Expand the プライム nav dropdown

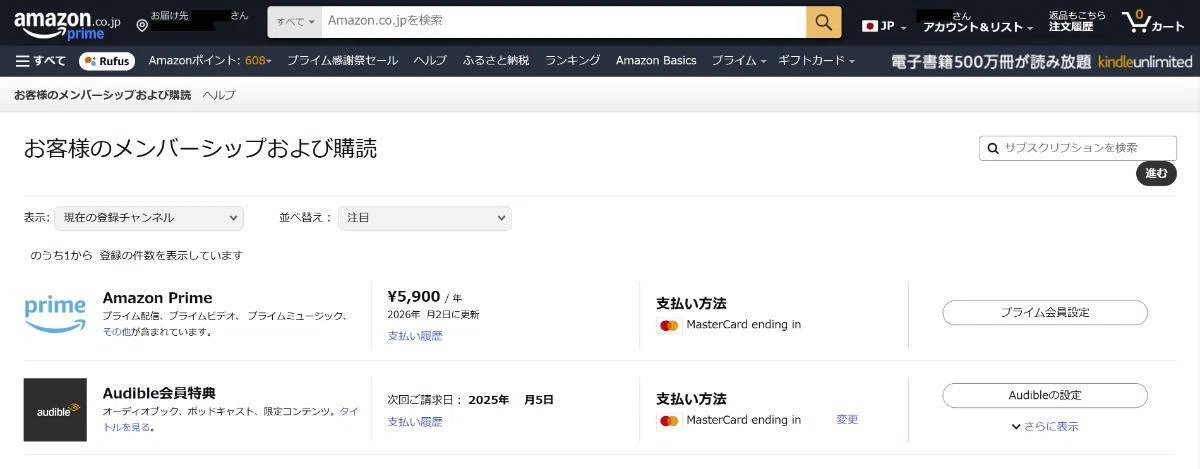pos(738,61)
